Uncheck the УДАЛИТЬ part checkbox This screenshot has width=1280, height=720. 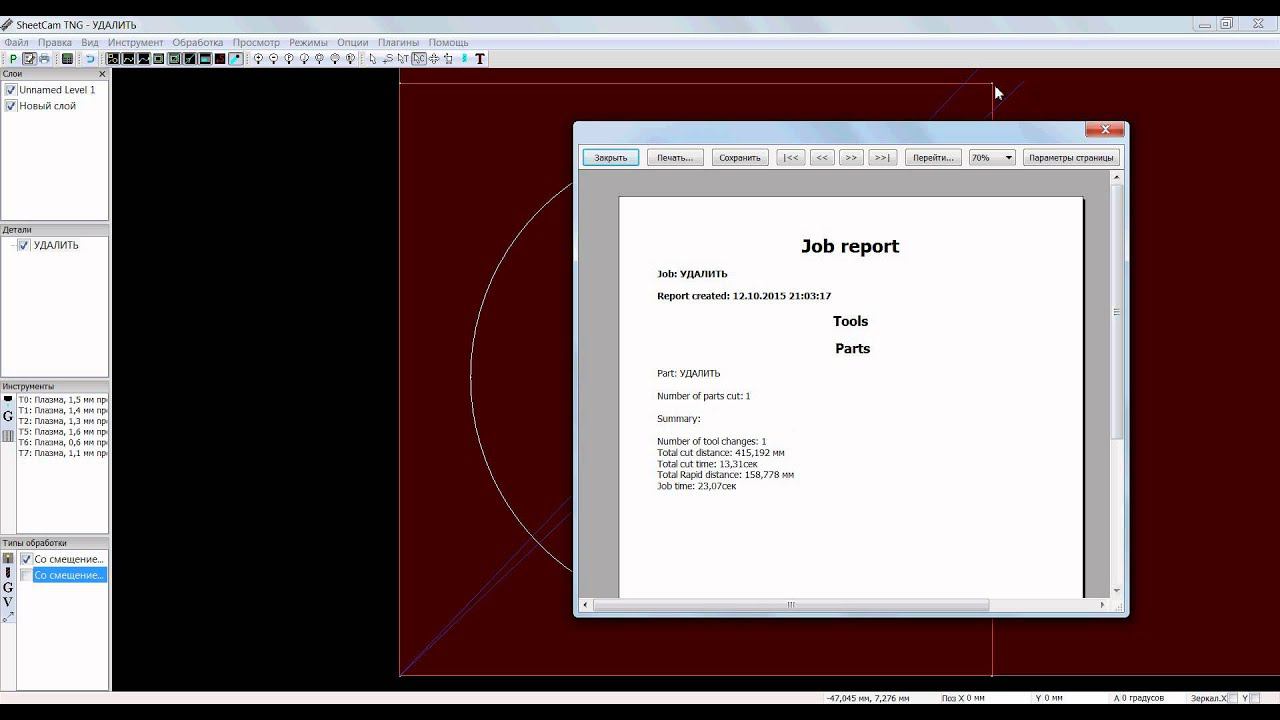[x=24, y=245]
